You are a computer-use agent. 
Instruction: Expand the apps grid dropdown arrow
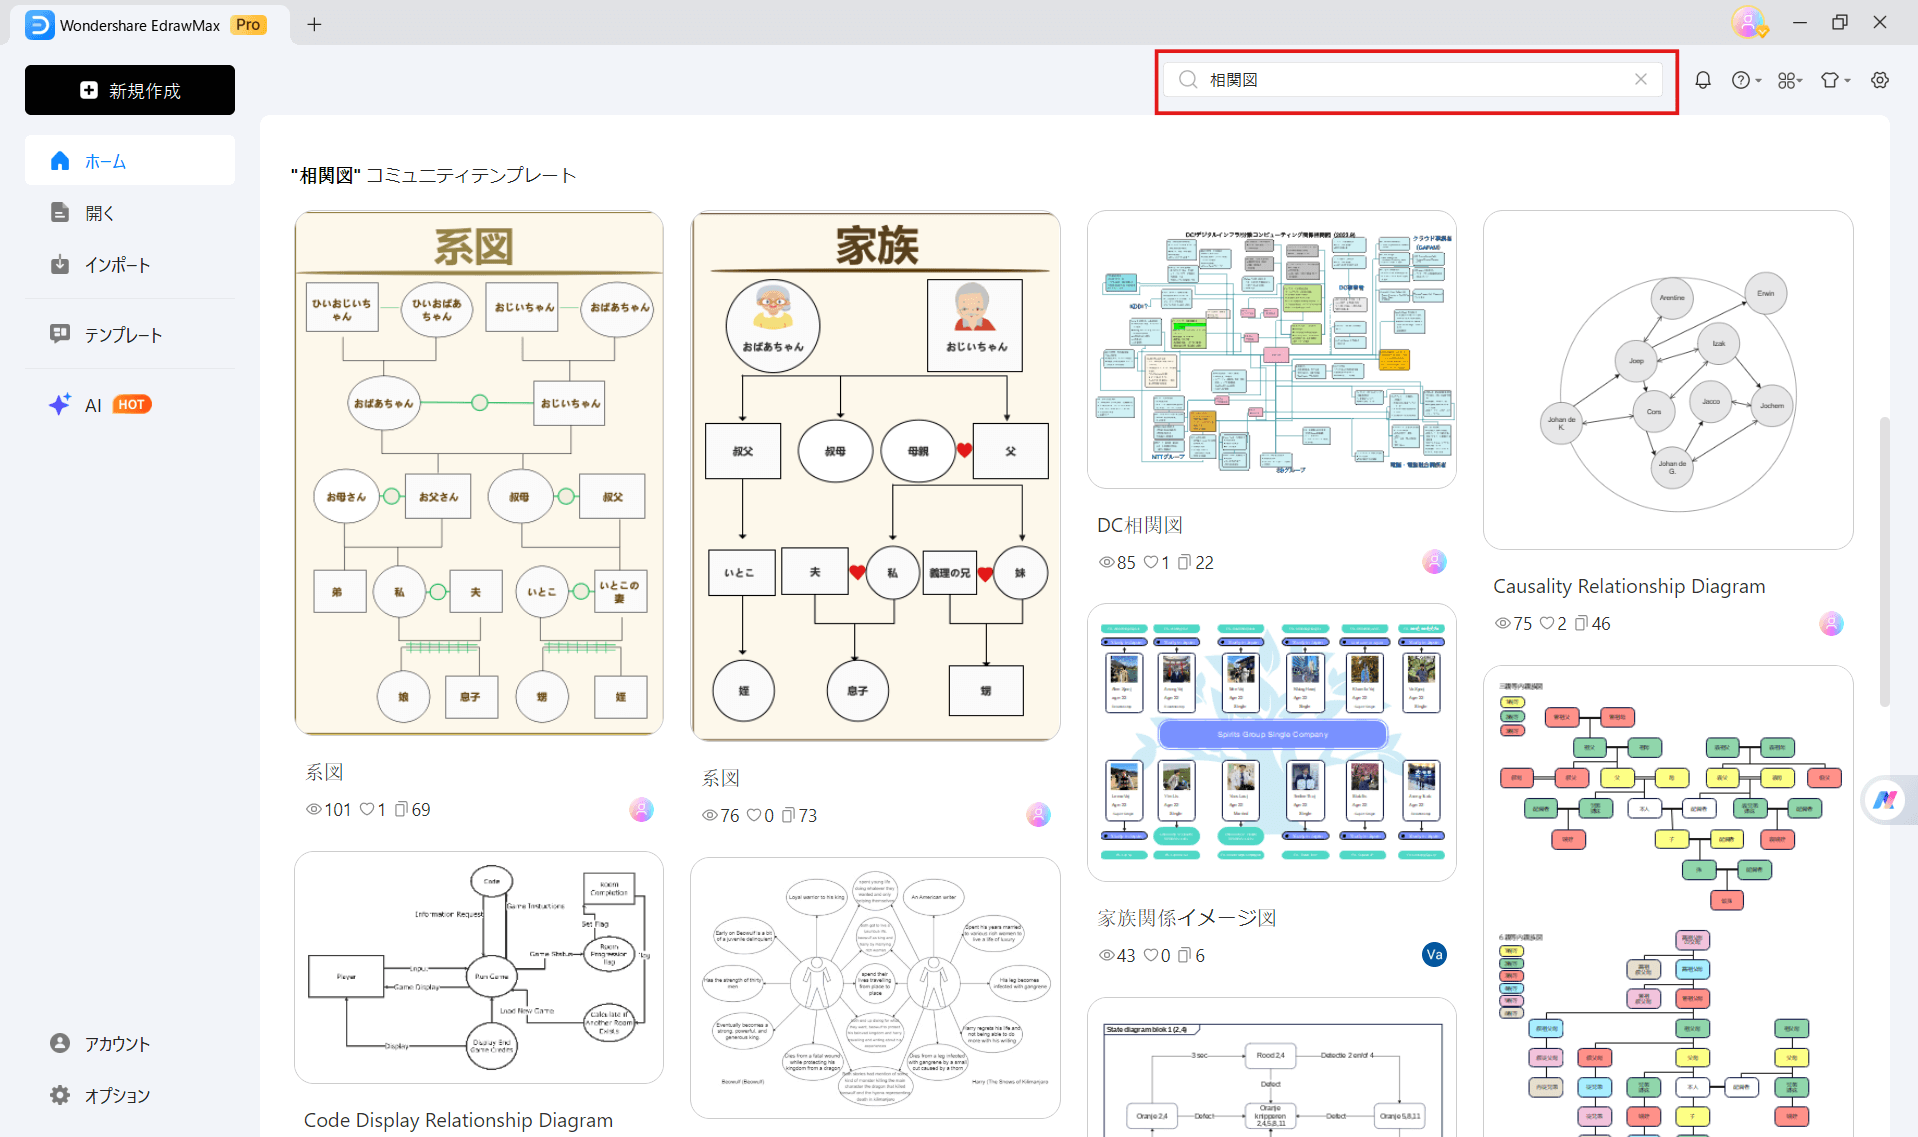[x=1801, y=80]
